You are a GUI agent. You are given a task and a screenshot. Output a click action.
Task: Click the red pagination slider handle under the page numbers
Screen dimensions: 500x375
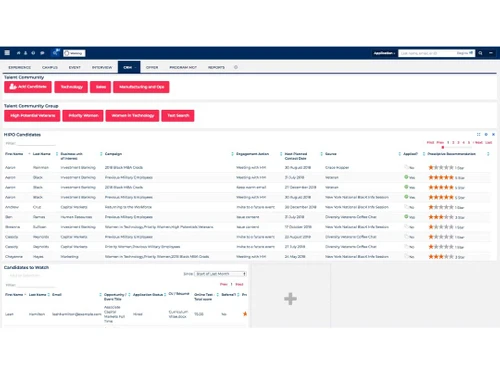[x=443, y=147]
